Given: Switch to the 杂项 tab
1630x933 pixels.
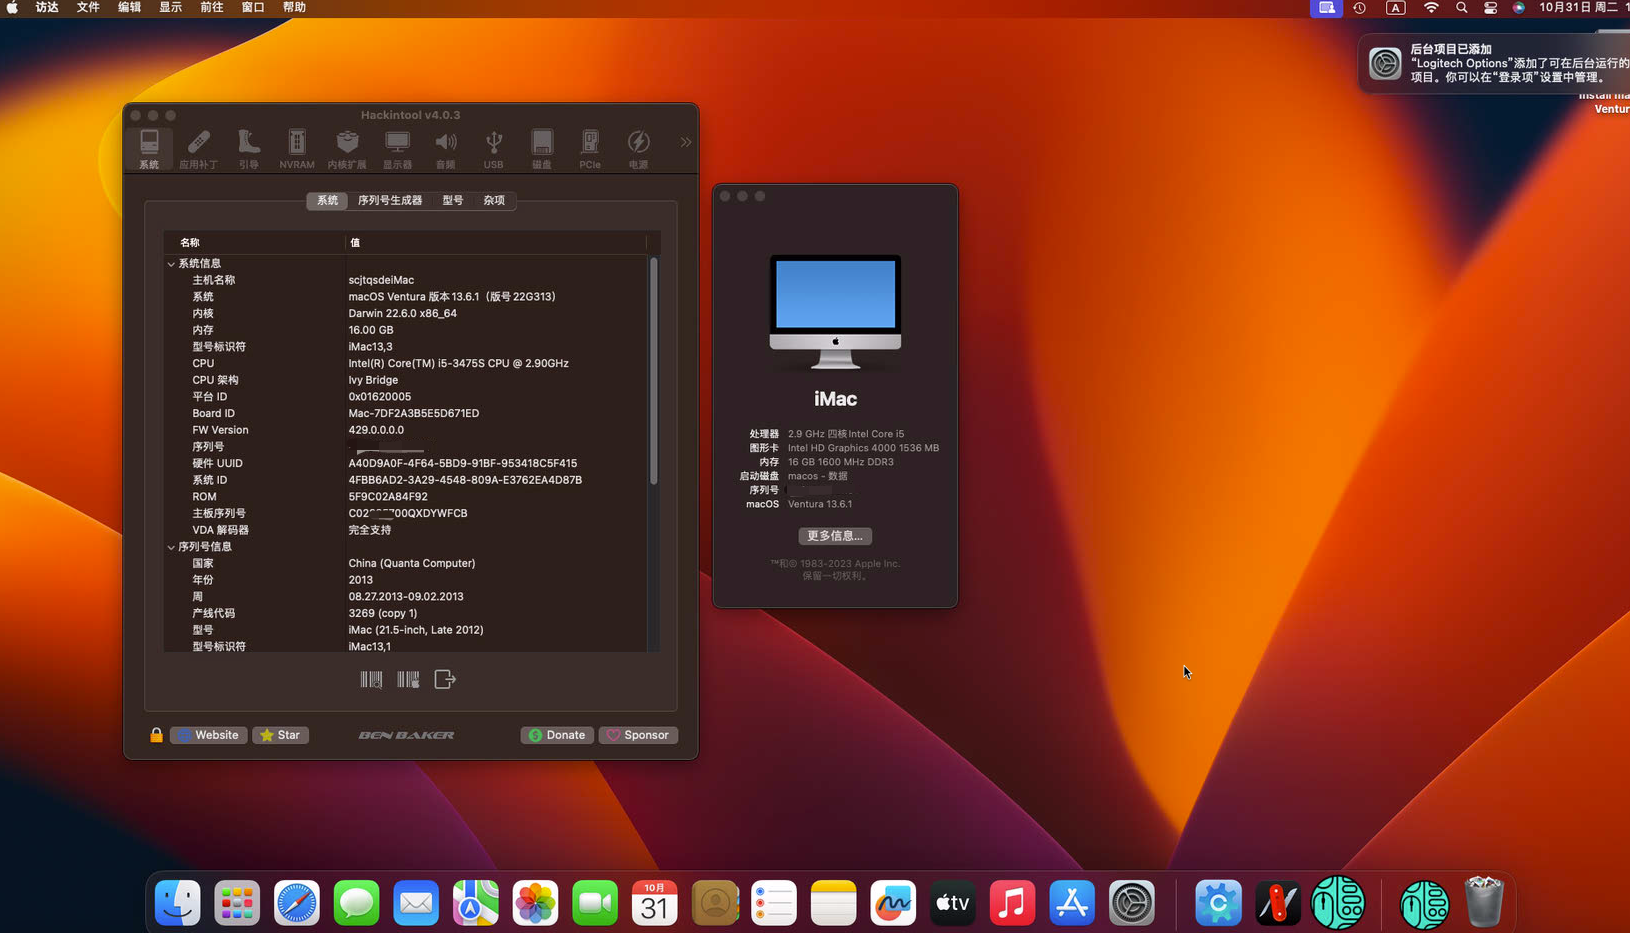Looking at the screenshot, I should 494,200.
